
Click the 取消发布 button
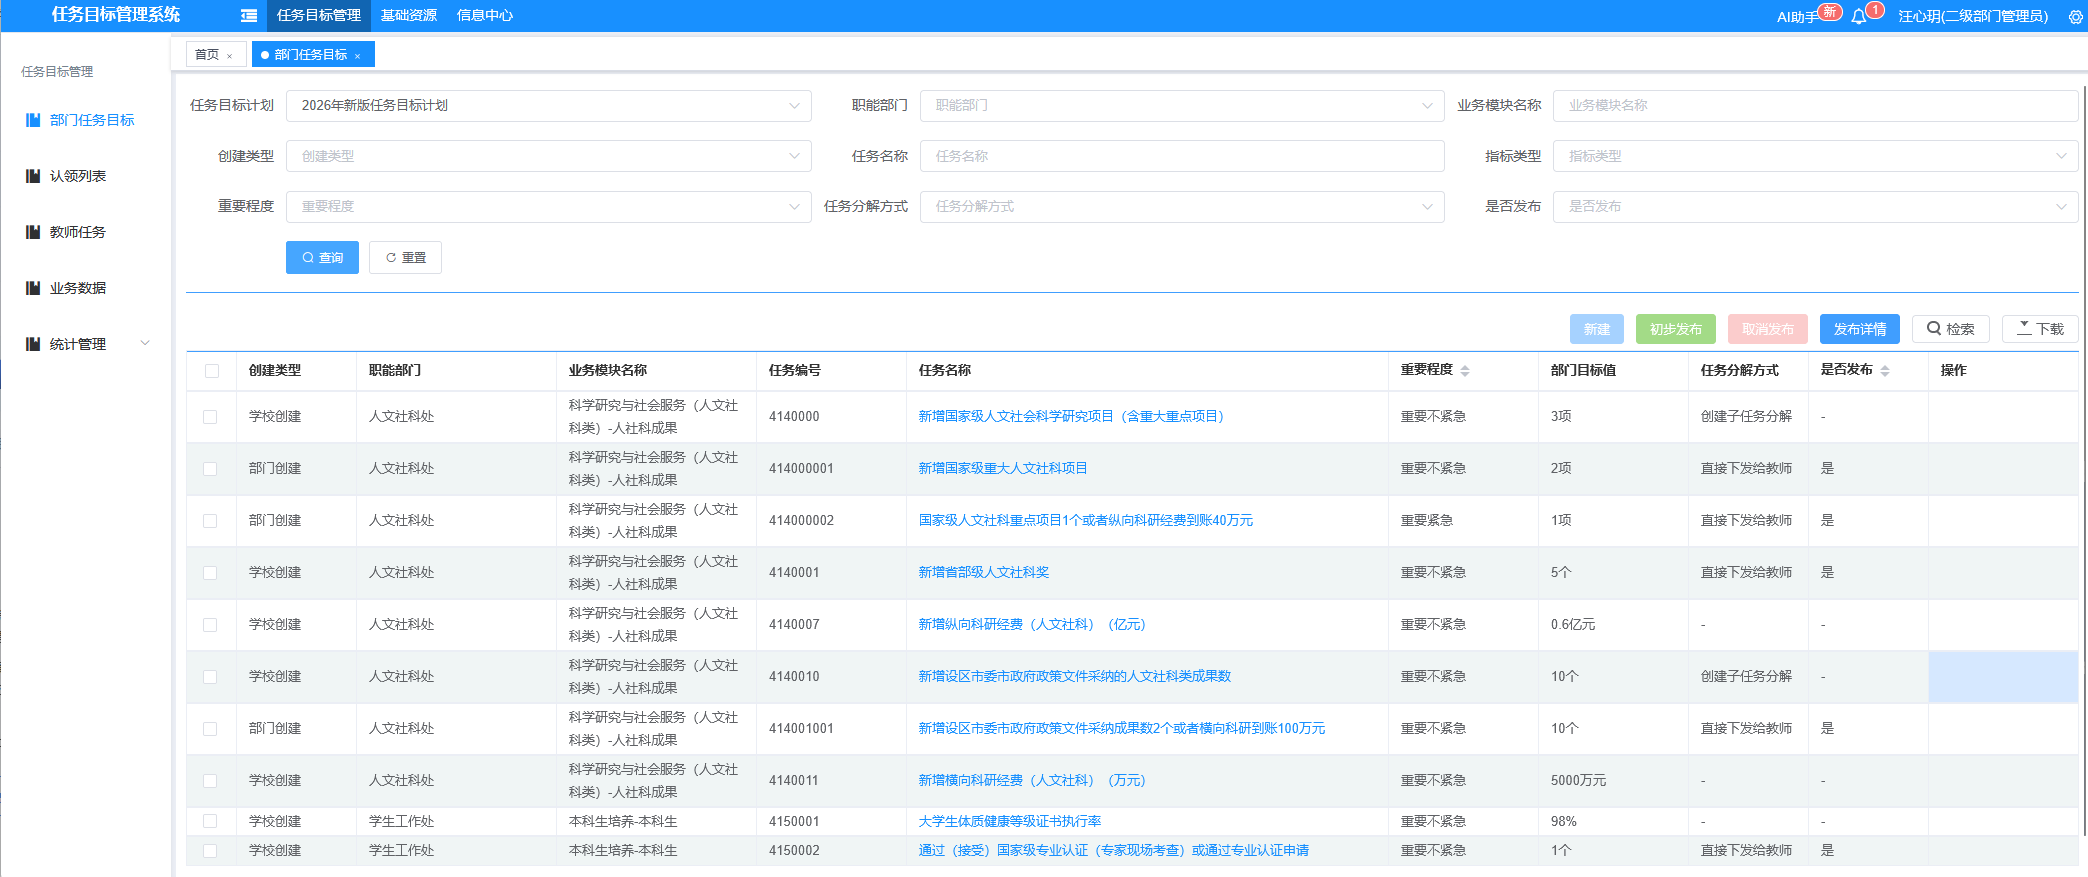click(1768, 329)
